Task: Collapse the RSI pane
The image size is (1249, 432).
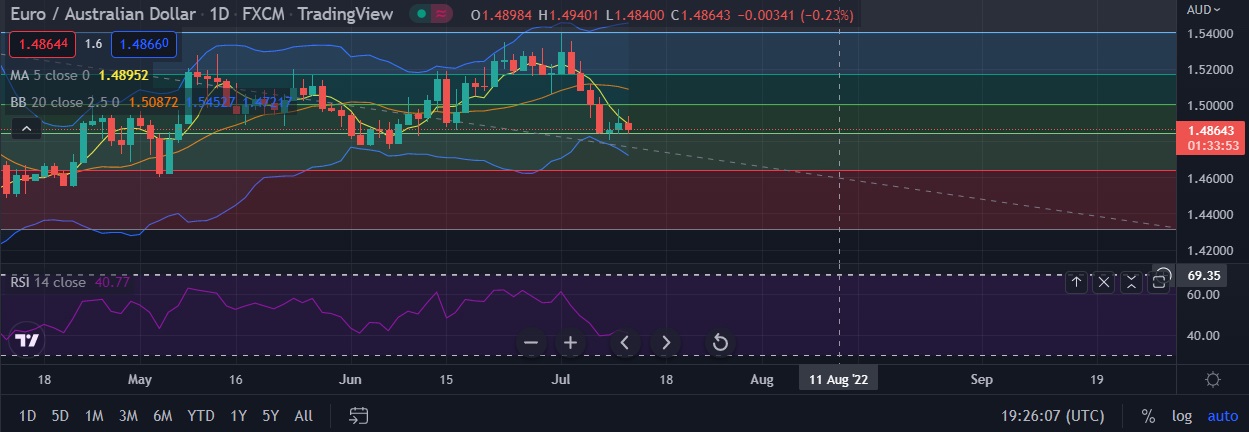Action: tap(1131, 282)
